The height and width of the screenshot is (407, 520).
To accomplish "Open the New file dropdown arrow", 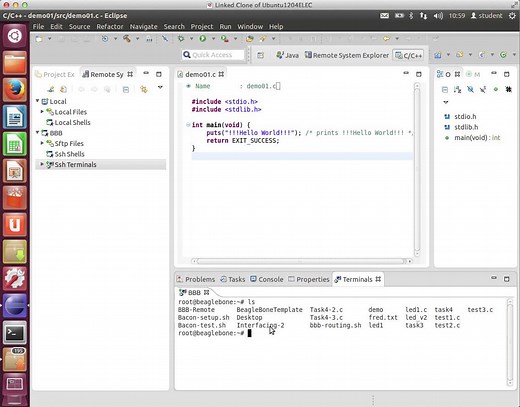I will point(49,39).
